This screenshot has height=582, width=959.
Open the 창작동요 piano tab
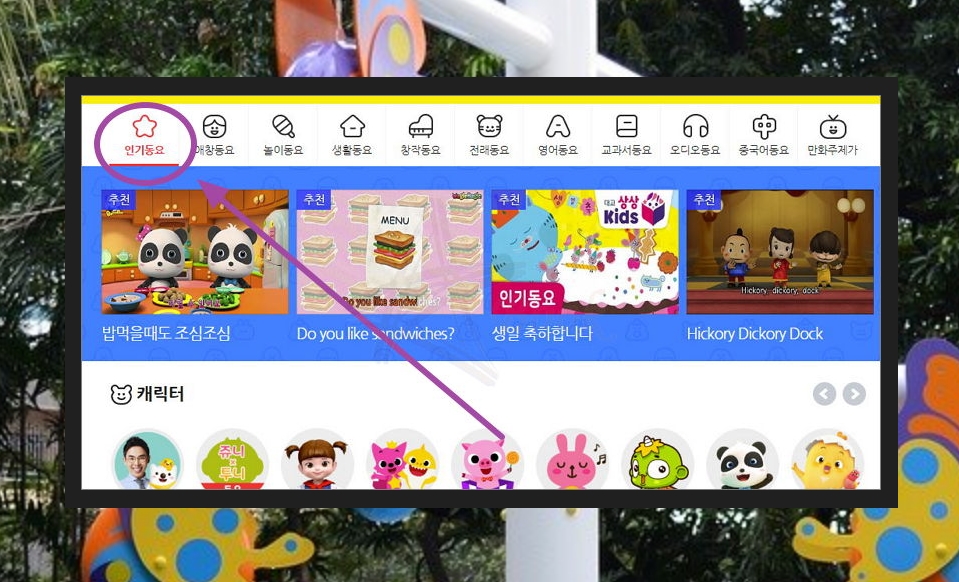pyautogui.click(x=420, y=136)
